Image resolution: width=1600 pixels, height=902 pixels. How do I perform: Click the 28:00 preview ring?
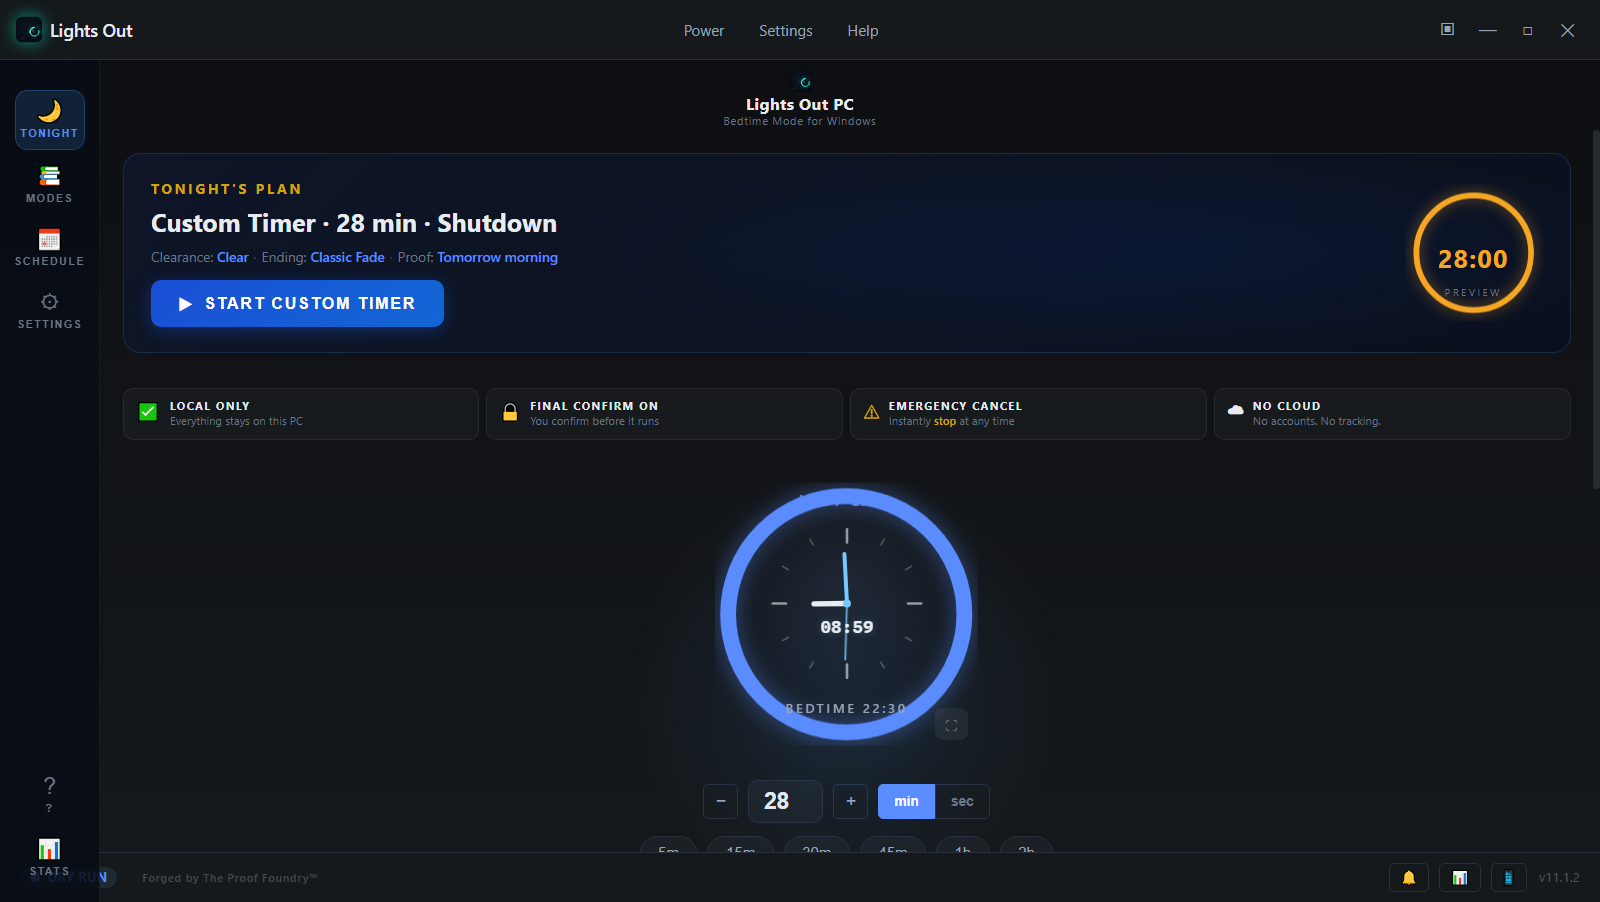coord(1473,253)
